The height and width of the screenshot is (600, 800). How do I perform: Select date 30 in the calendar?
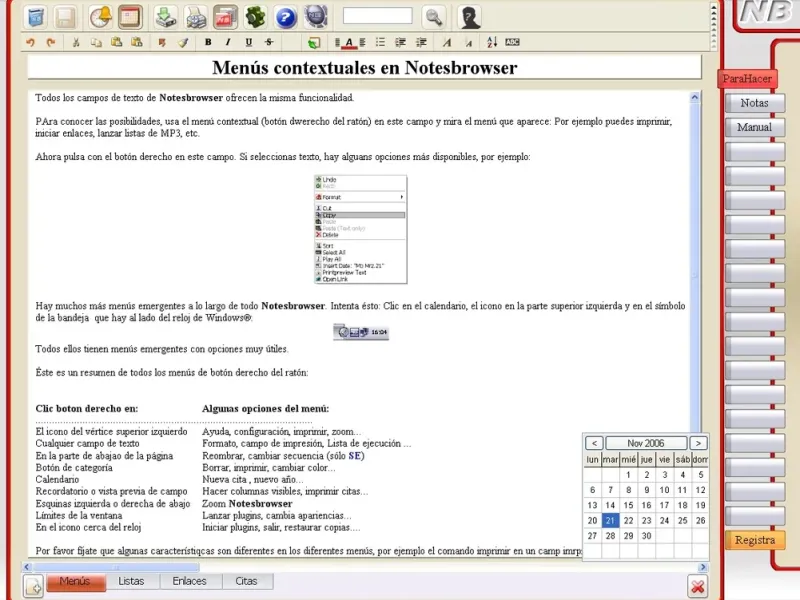click(646, 536)
